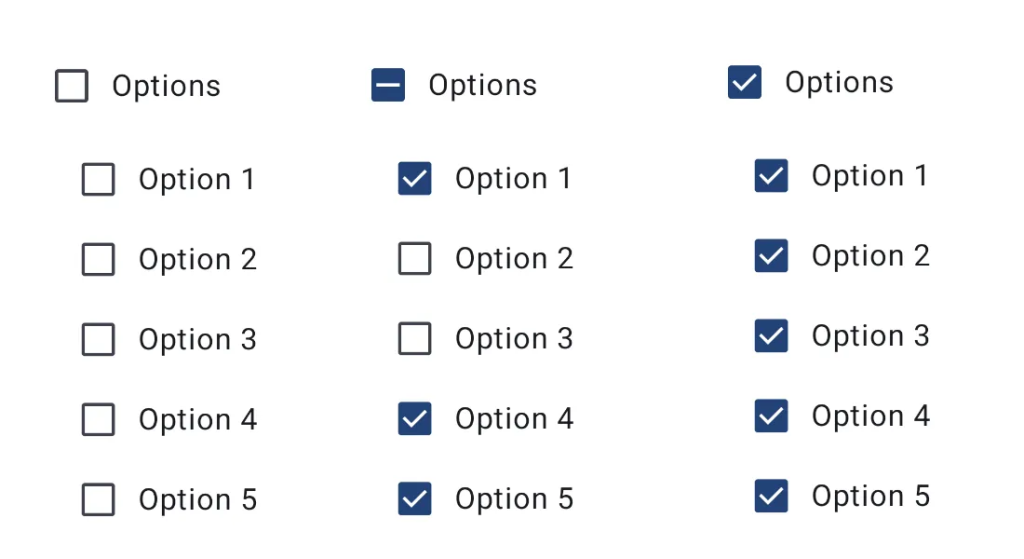Uncheck Option 4 in the partially selected group

pos(415,419)
